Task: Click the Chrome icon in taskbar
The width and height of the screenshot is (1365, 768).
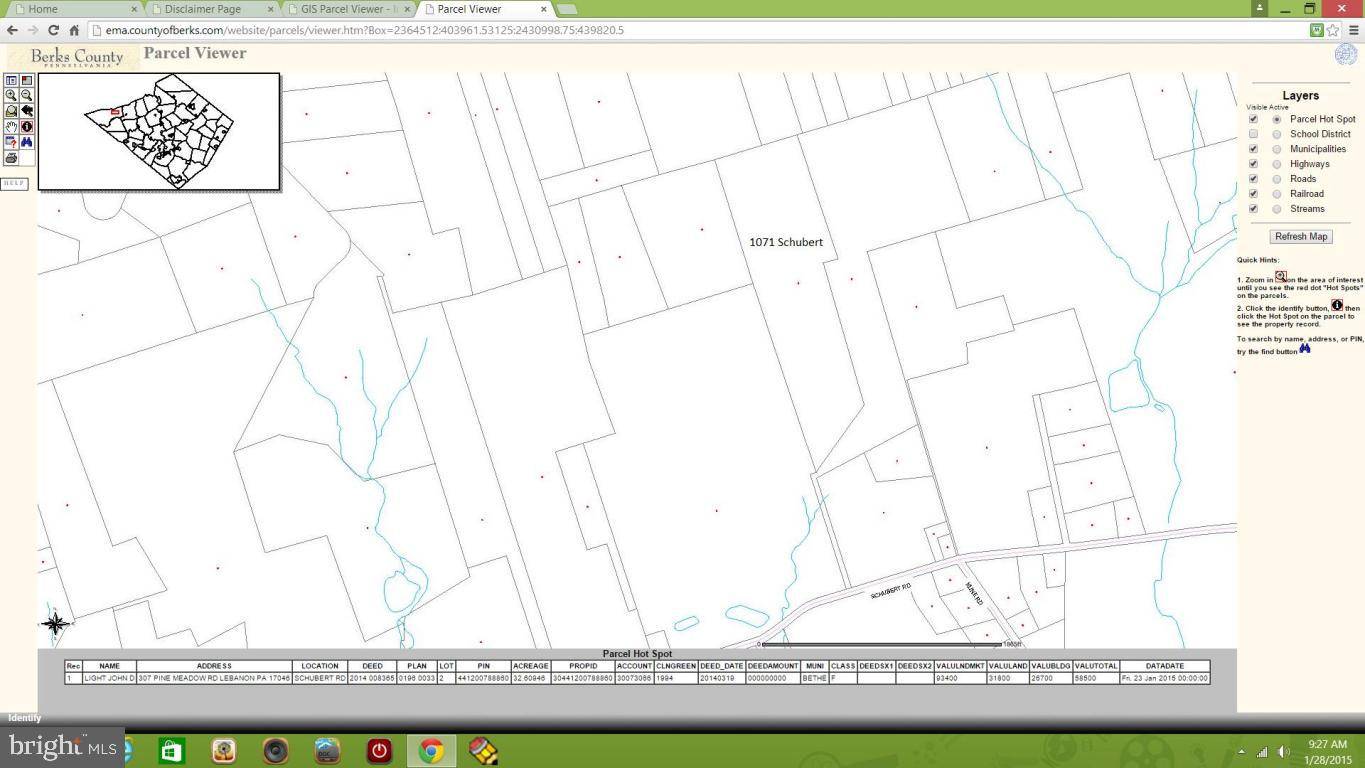Action: [431, 750]
